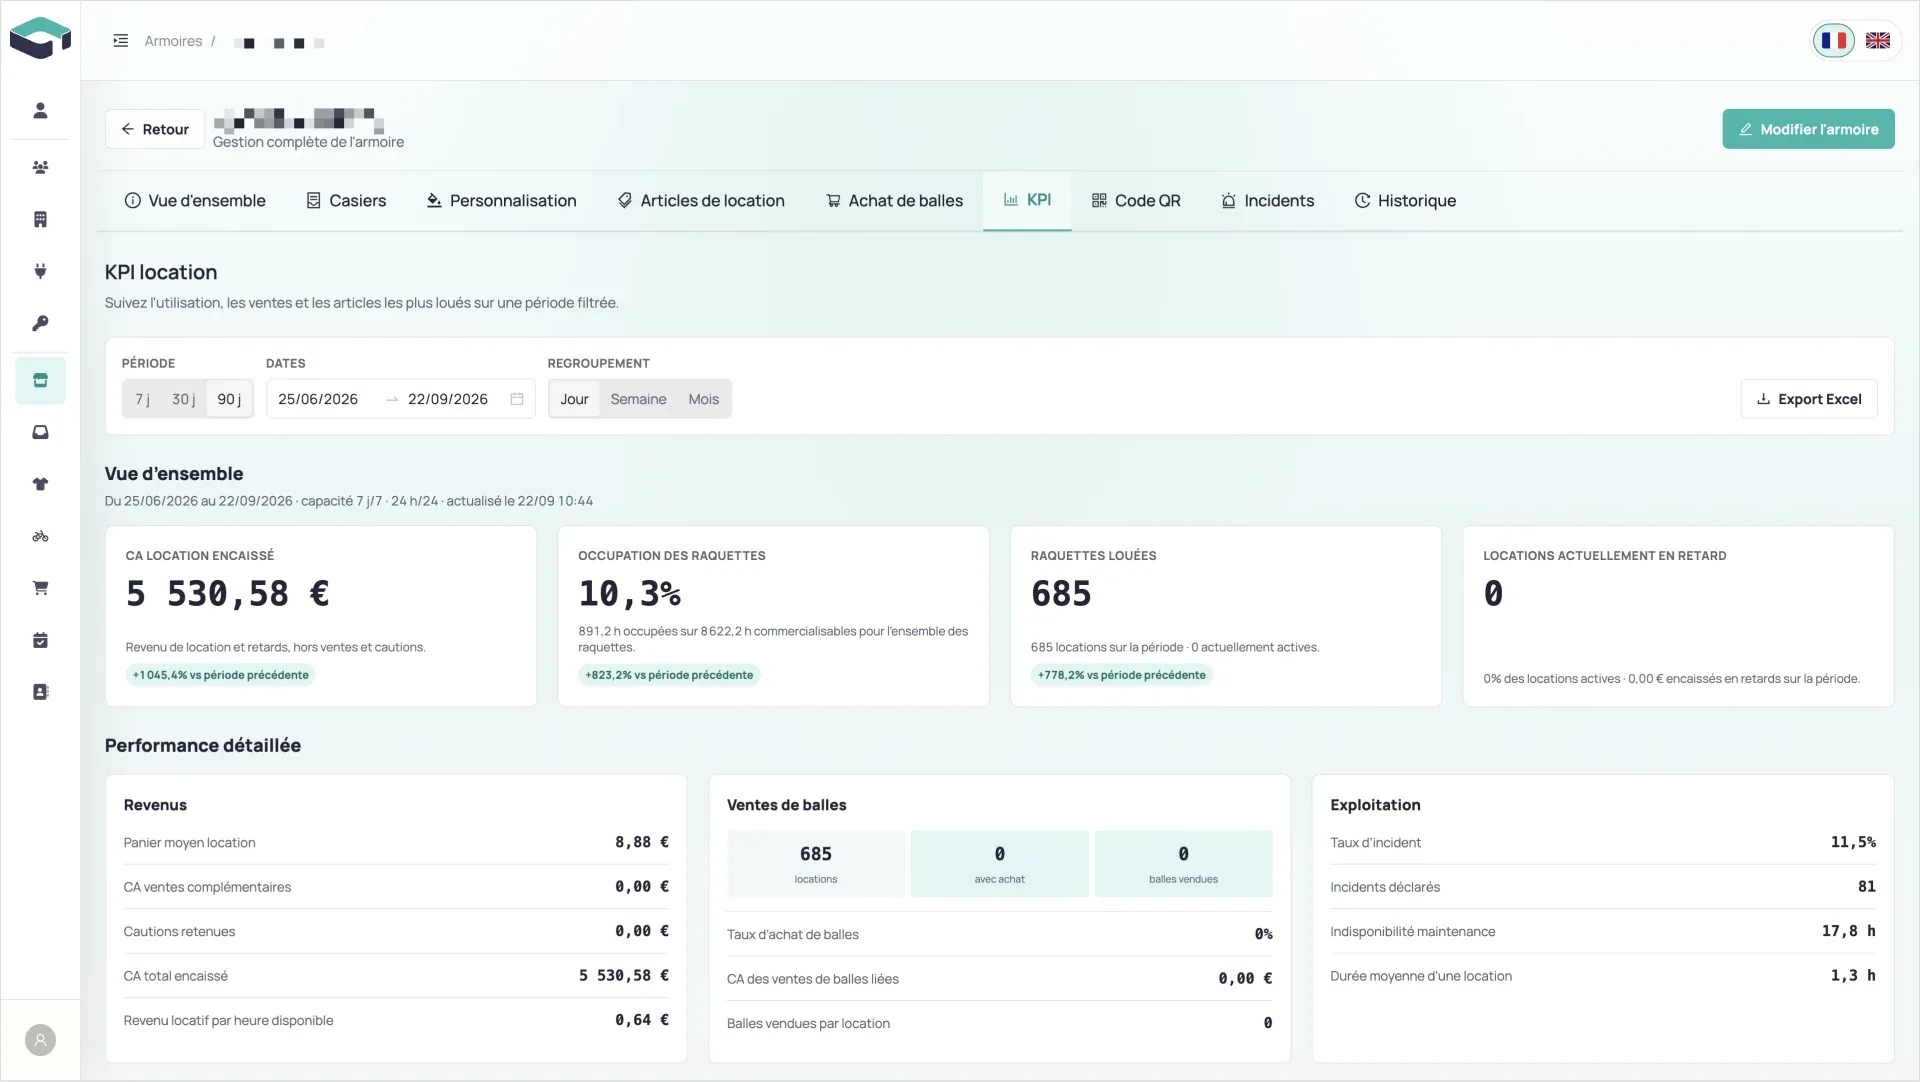Open the building sidebar icon

(40, 219)
